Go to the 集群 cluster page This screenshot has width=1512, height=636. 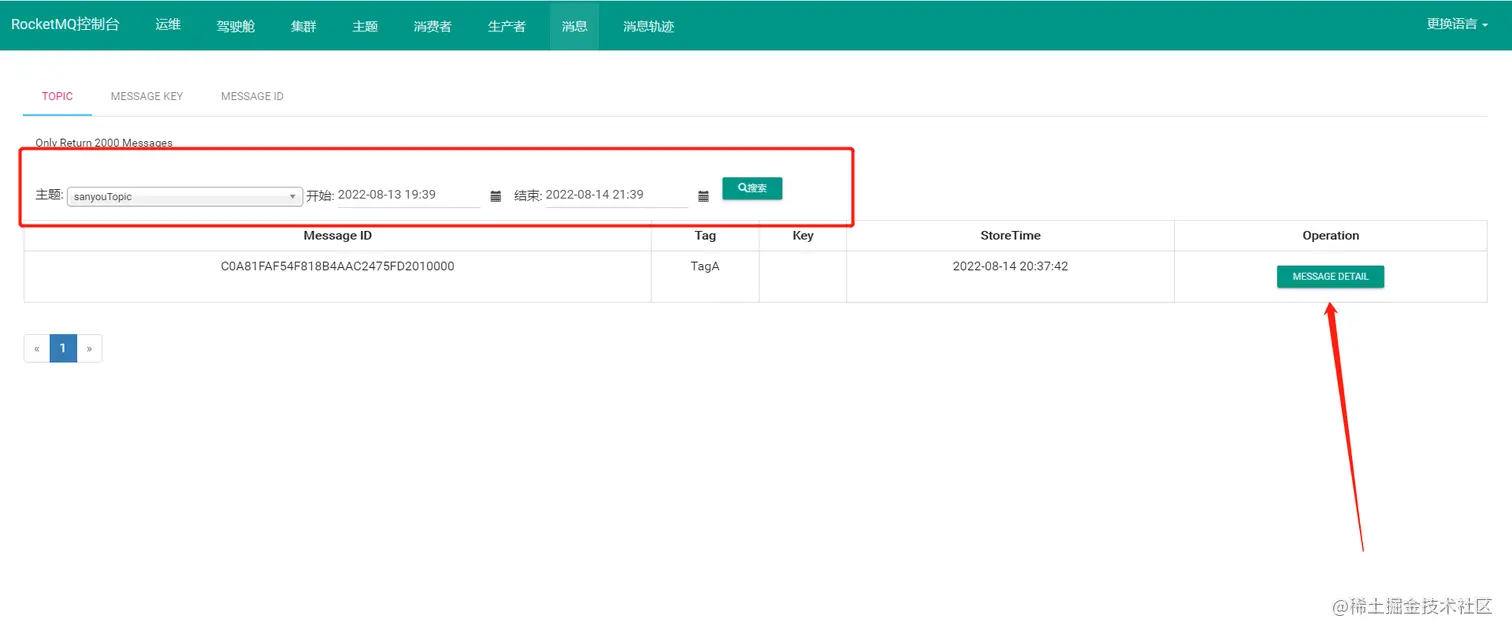click(x=304, y=26)
